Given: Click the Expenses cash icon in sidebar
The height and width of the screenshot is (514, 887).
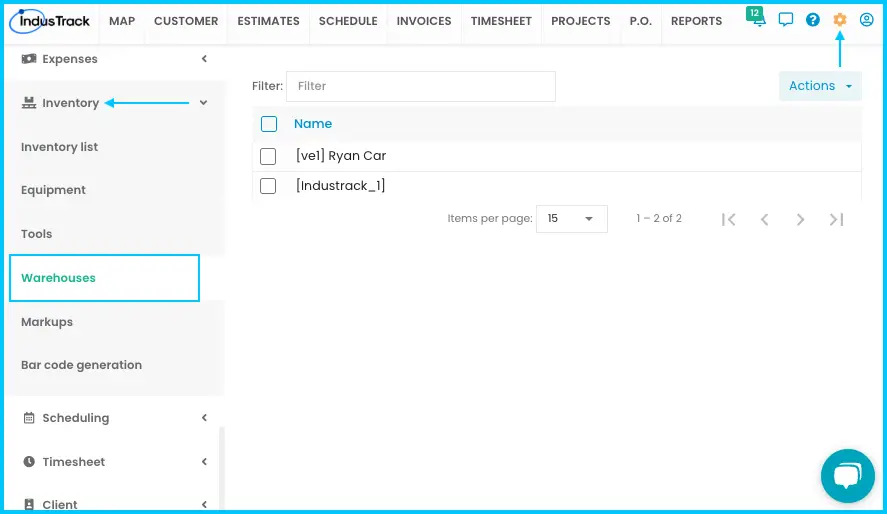Looking at the screenshot, I should pyautogui.click(x=29, y=59).
